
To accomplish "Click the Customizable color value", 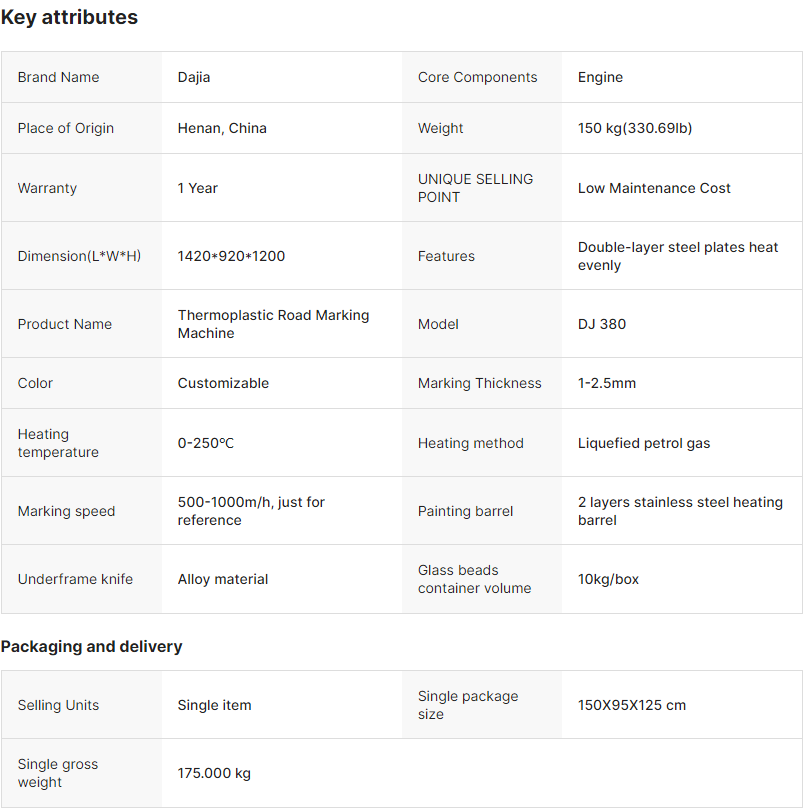I will coord(223,383).
